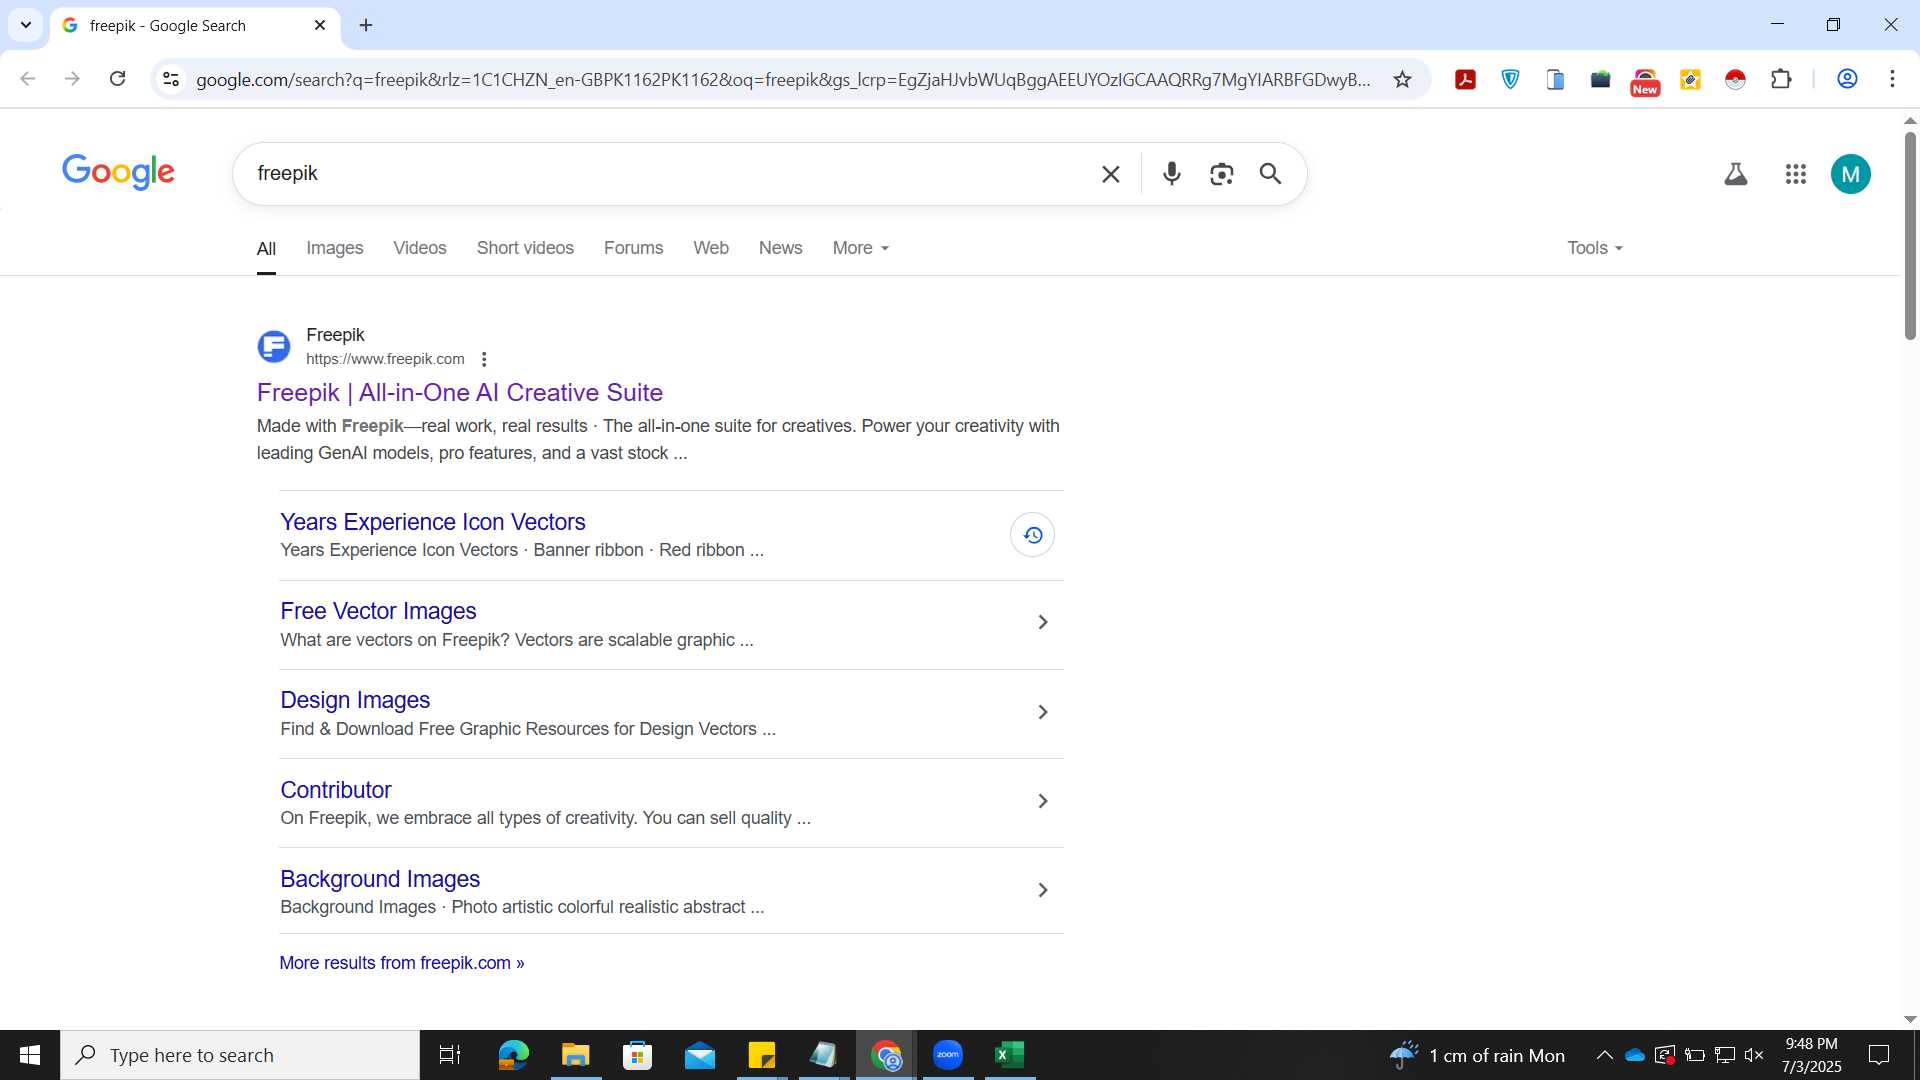Screen dimensions: 1920x1080
Task: Open the Chrome profile icon
Action: tap(1847, 79)
